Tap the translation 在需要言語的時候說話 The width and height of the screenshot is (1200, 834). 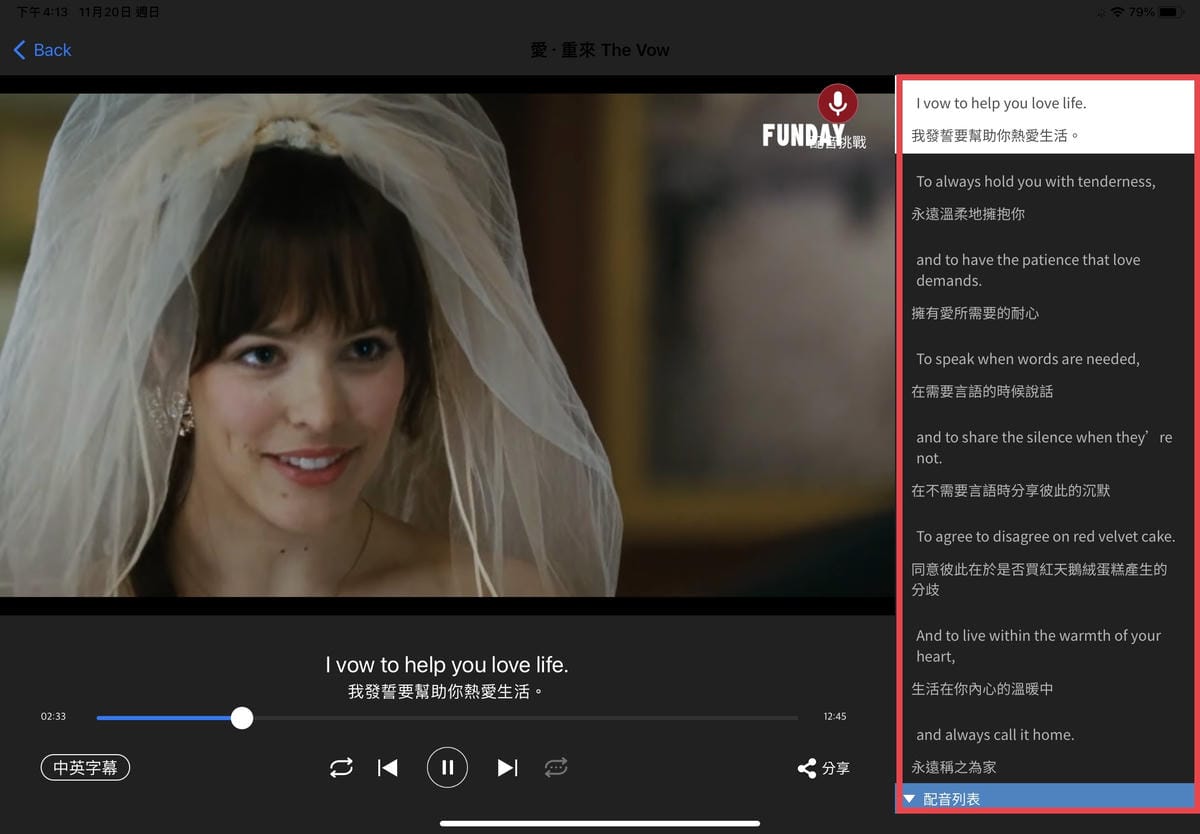[x=981, y=392]
